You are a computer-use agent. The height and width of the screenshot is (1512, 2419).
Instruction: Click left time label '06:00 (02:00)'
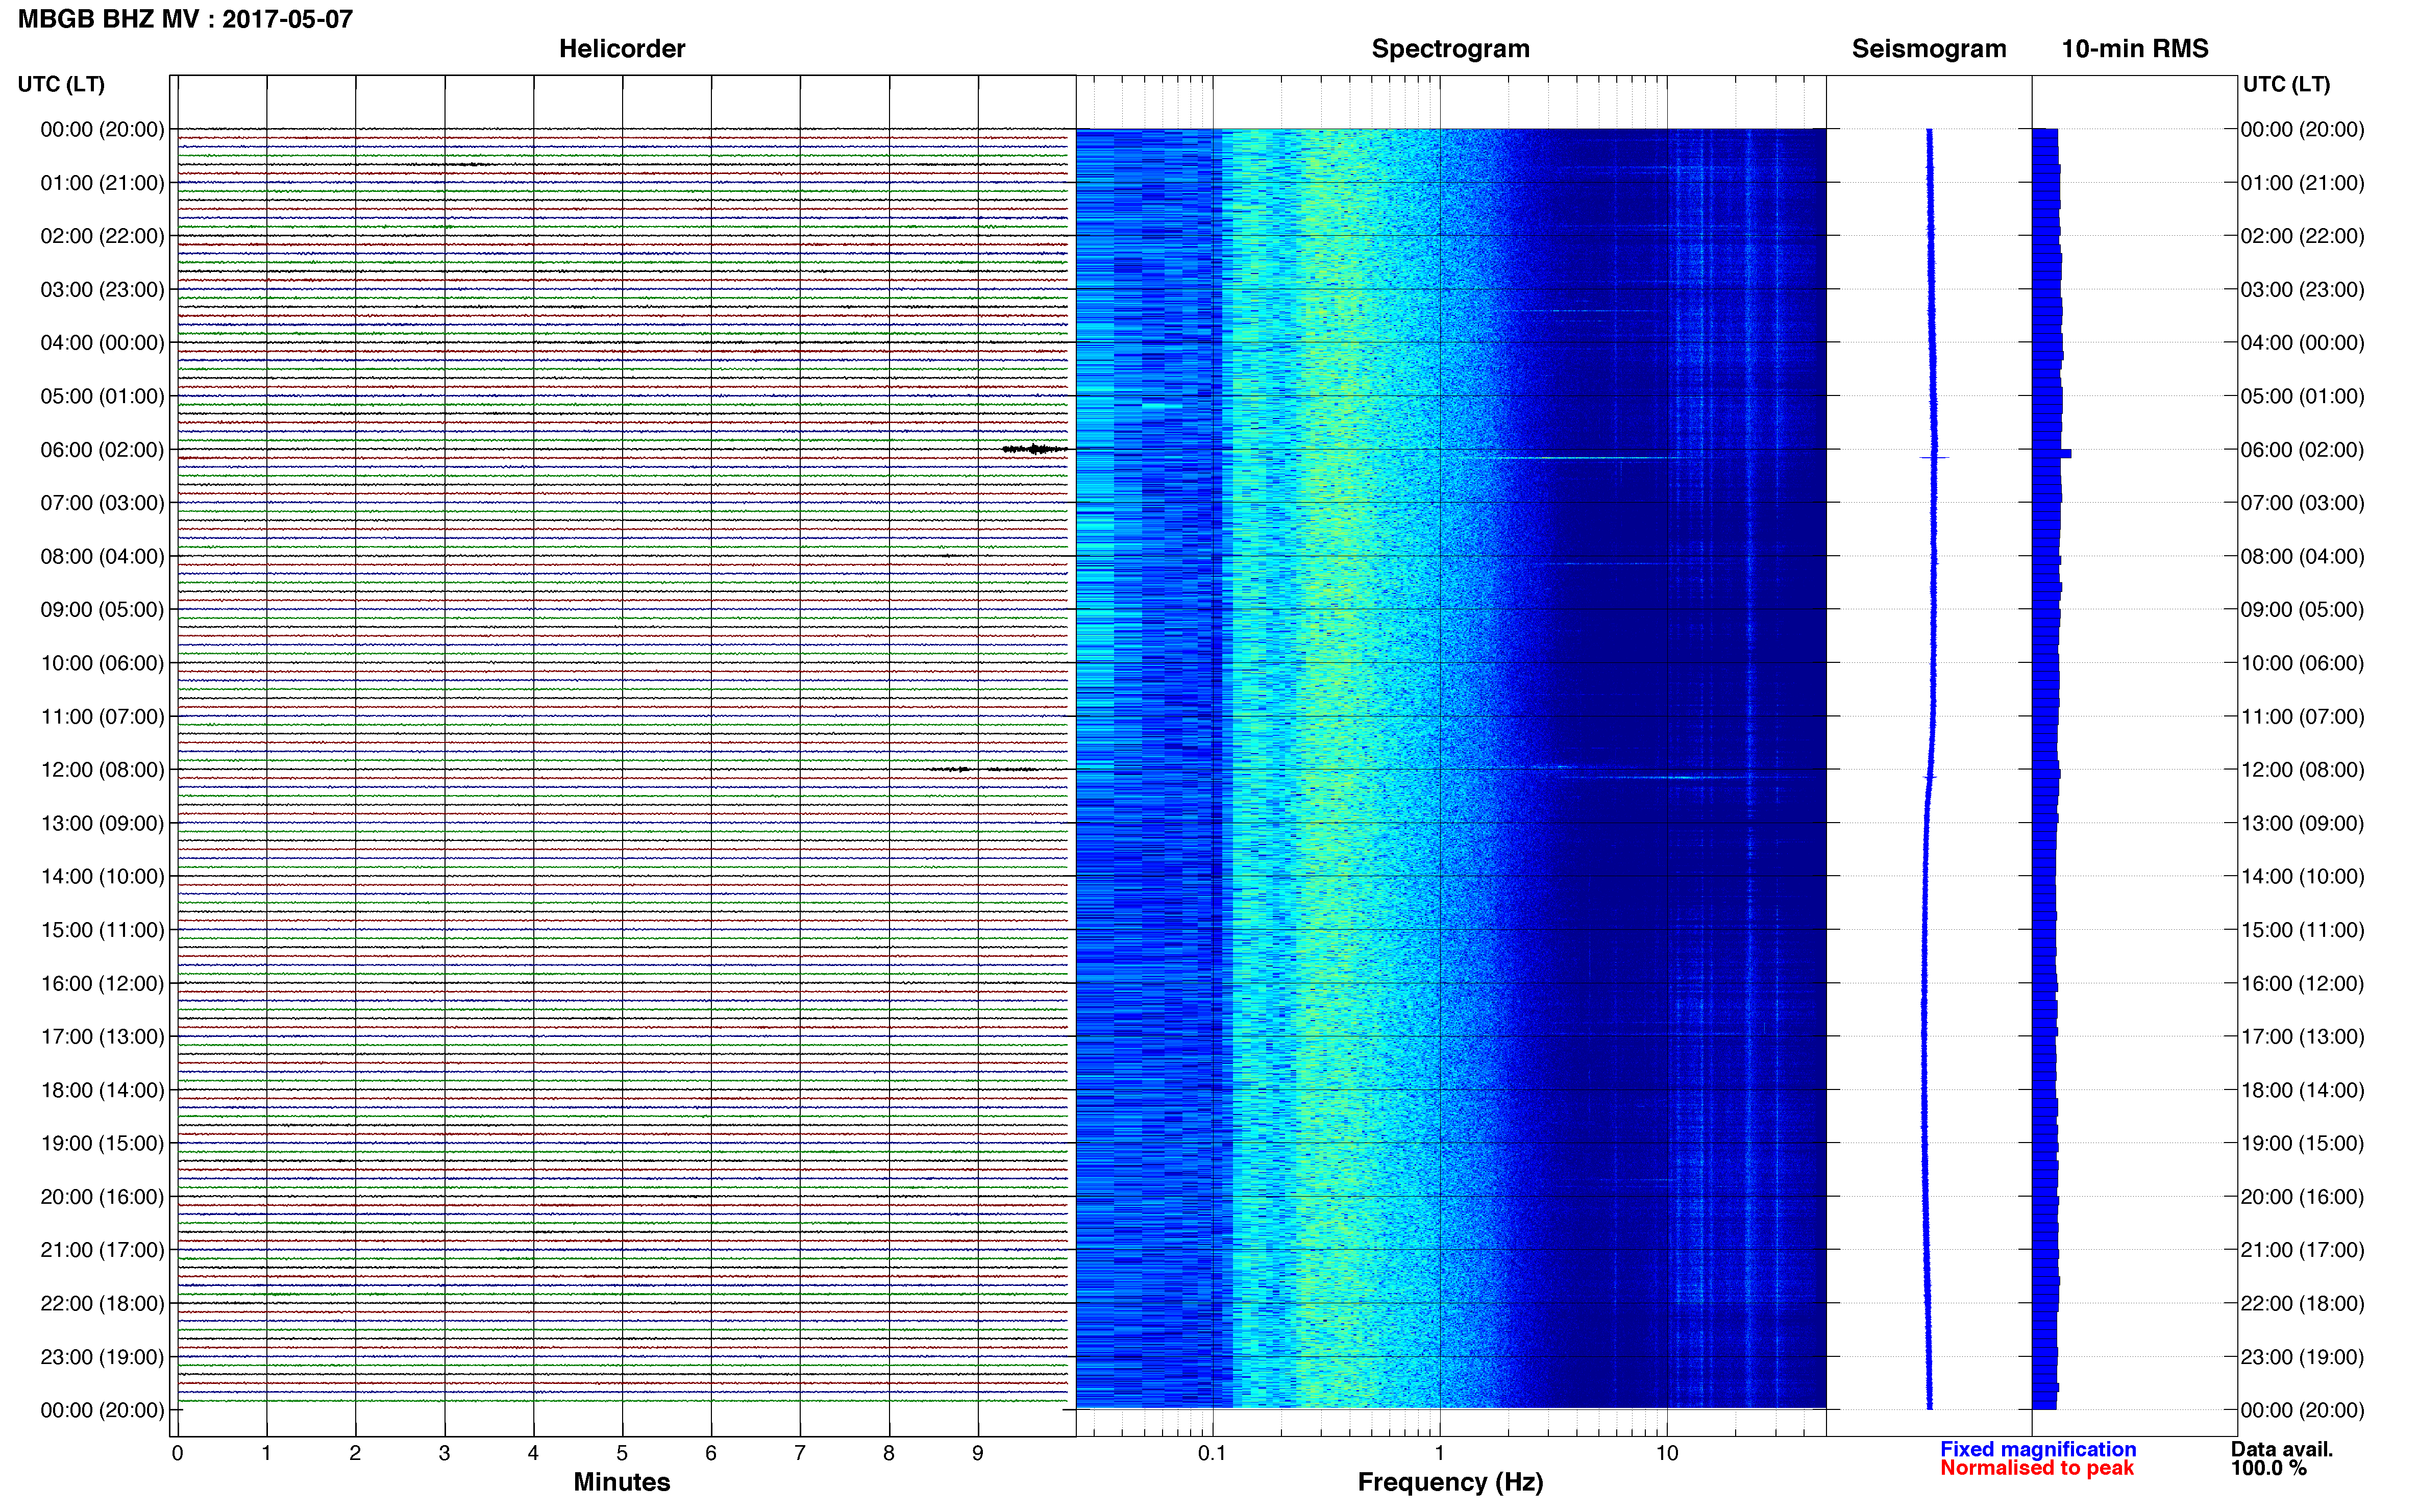102,450
